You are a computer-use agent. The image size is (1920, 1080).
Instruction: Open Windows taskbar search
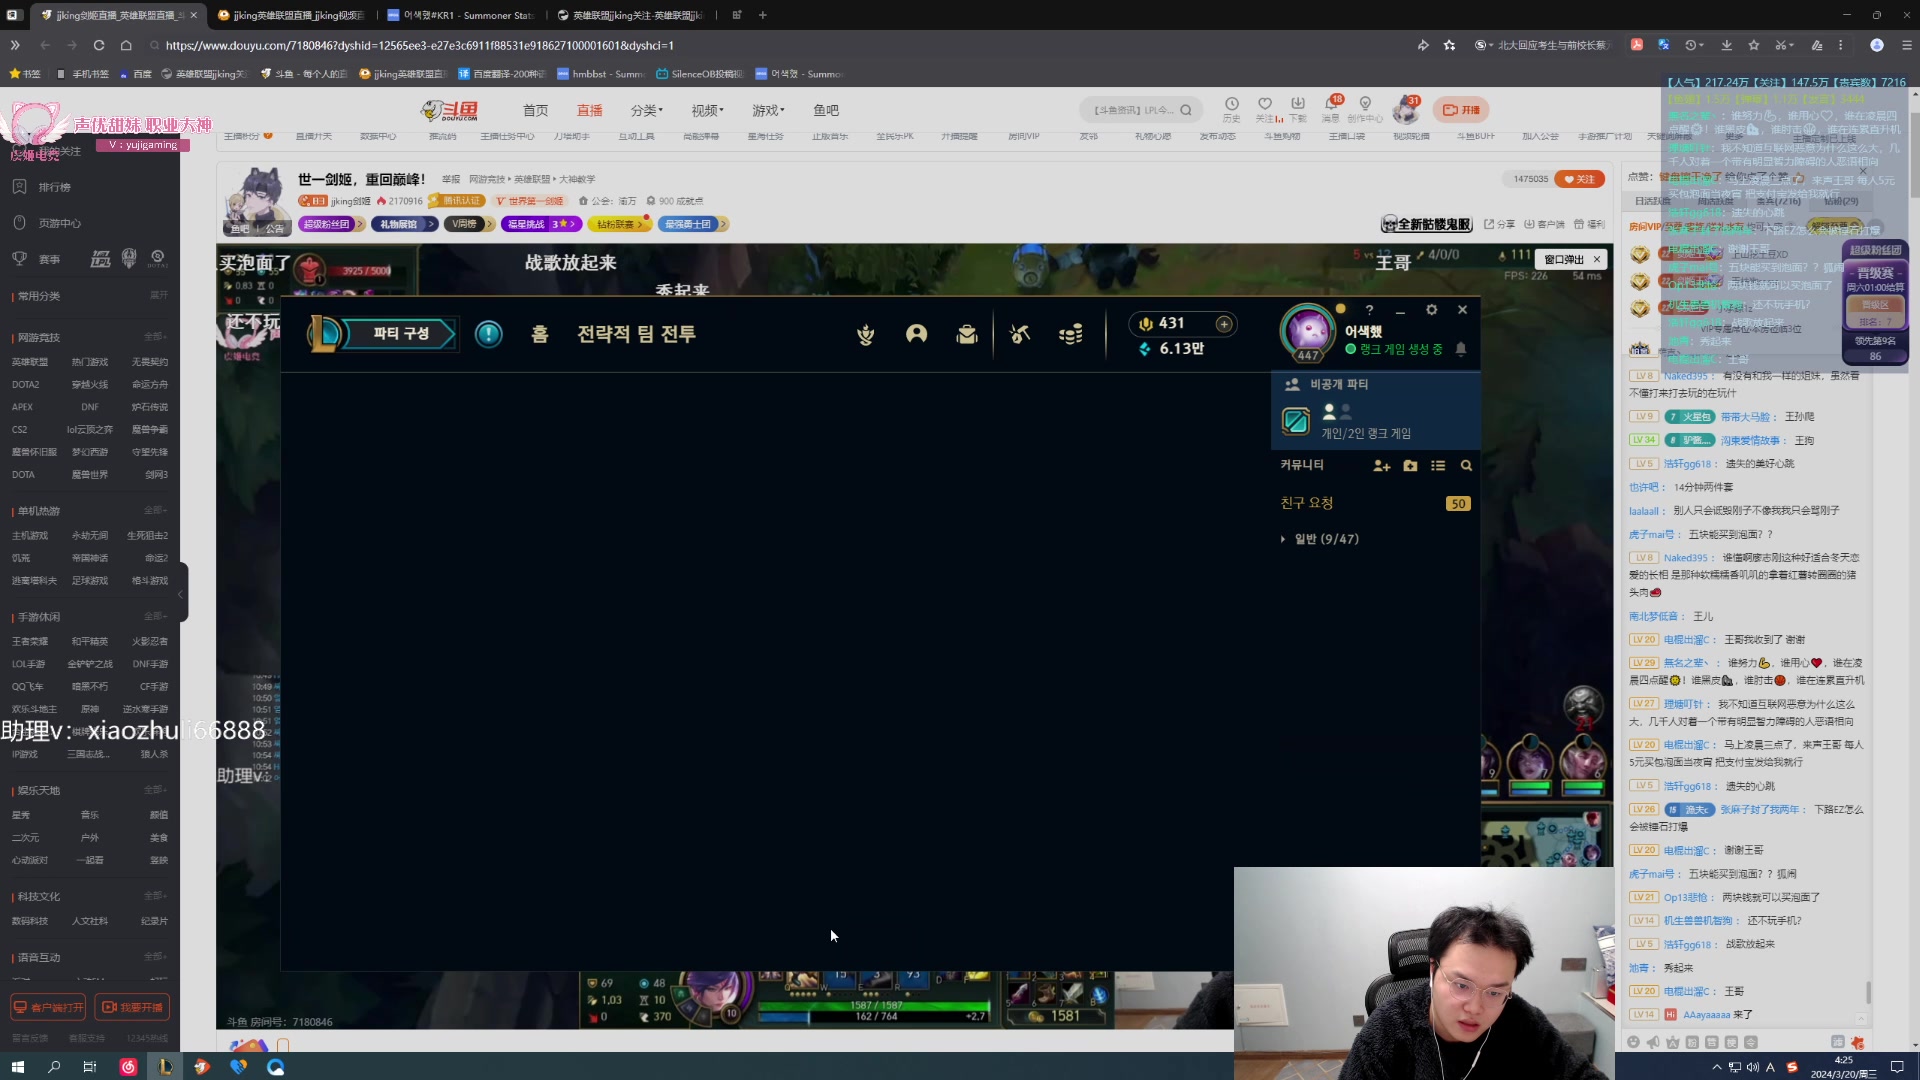[x=54, y=1067]
